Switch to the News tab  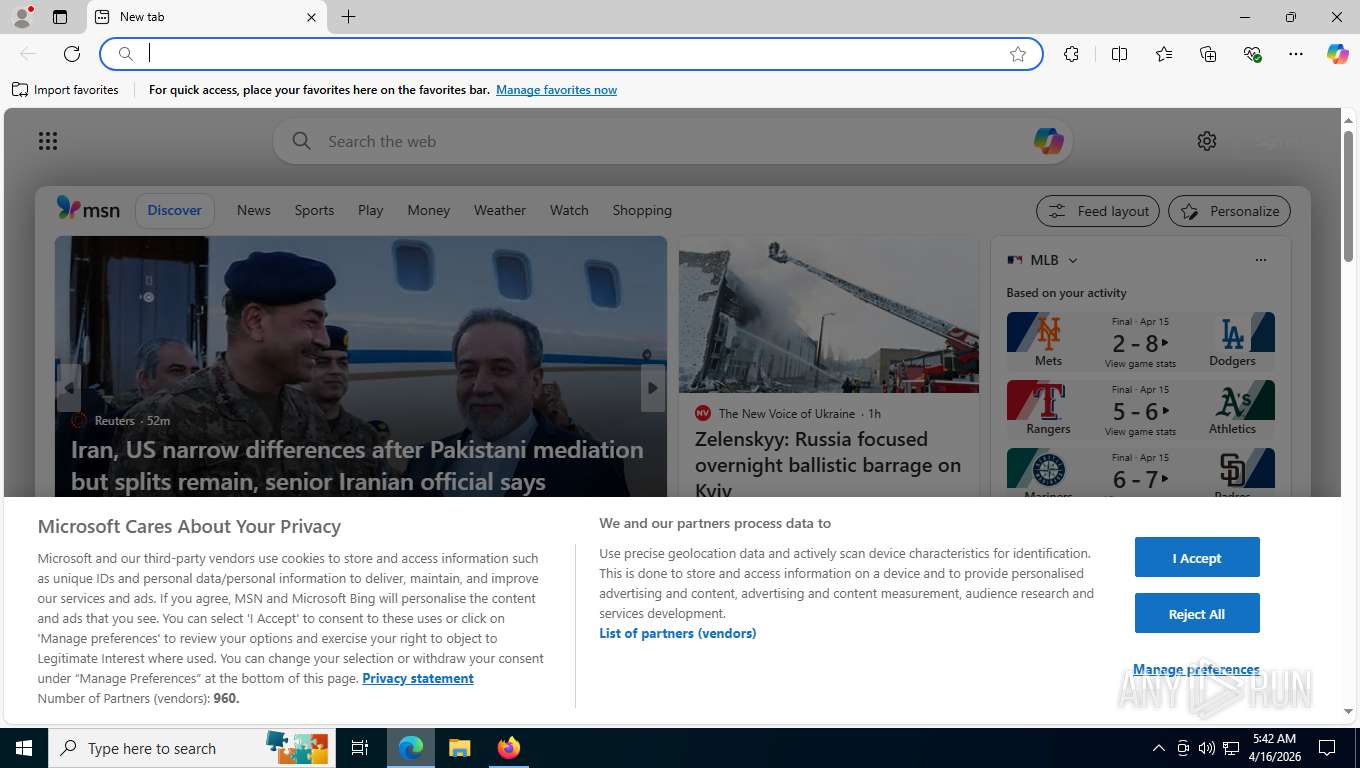click(254, 210)
